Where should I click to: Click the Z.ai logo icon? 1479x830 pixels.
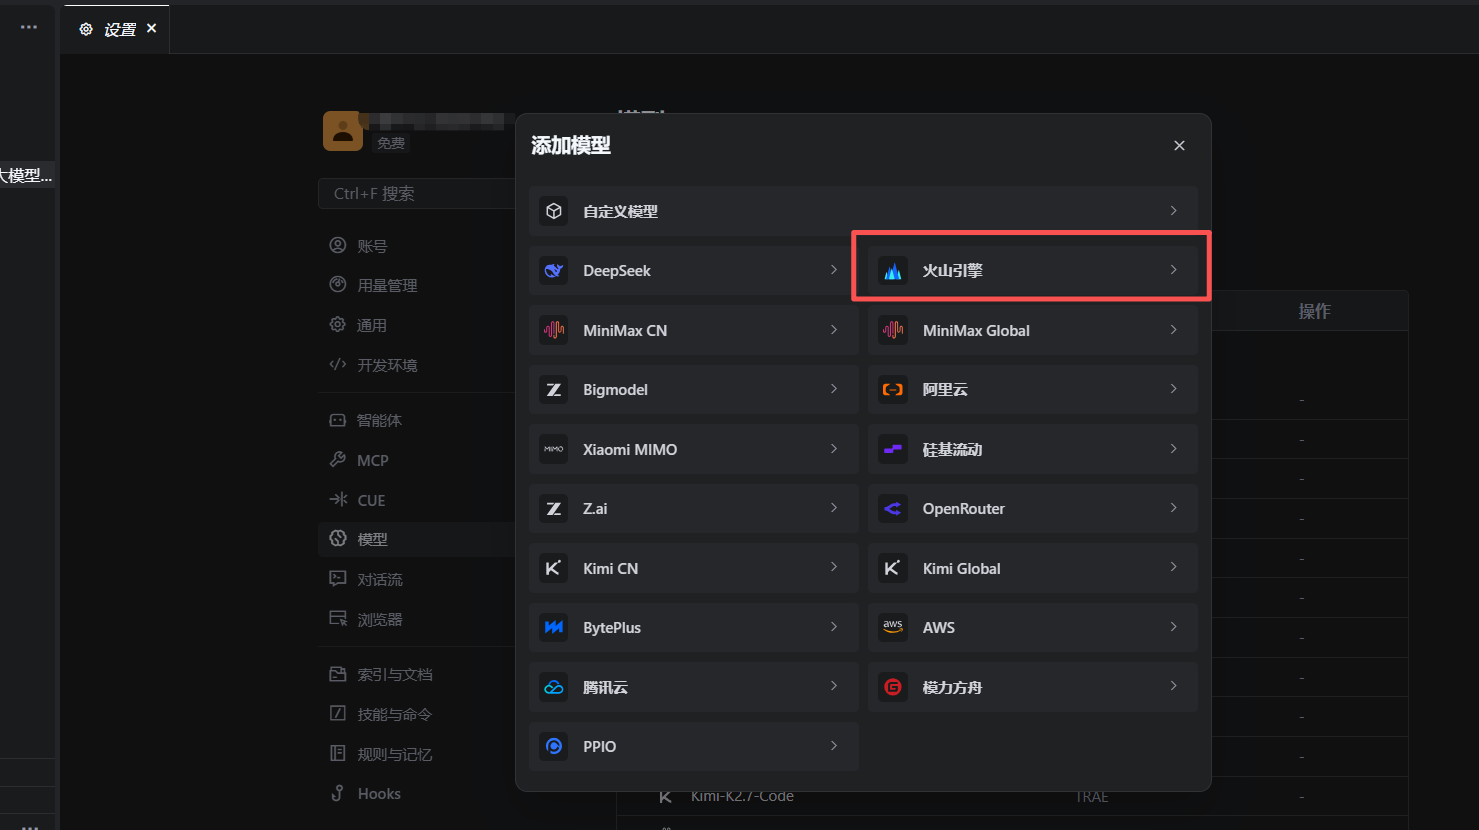click(x=554, y=509)
